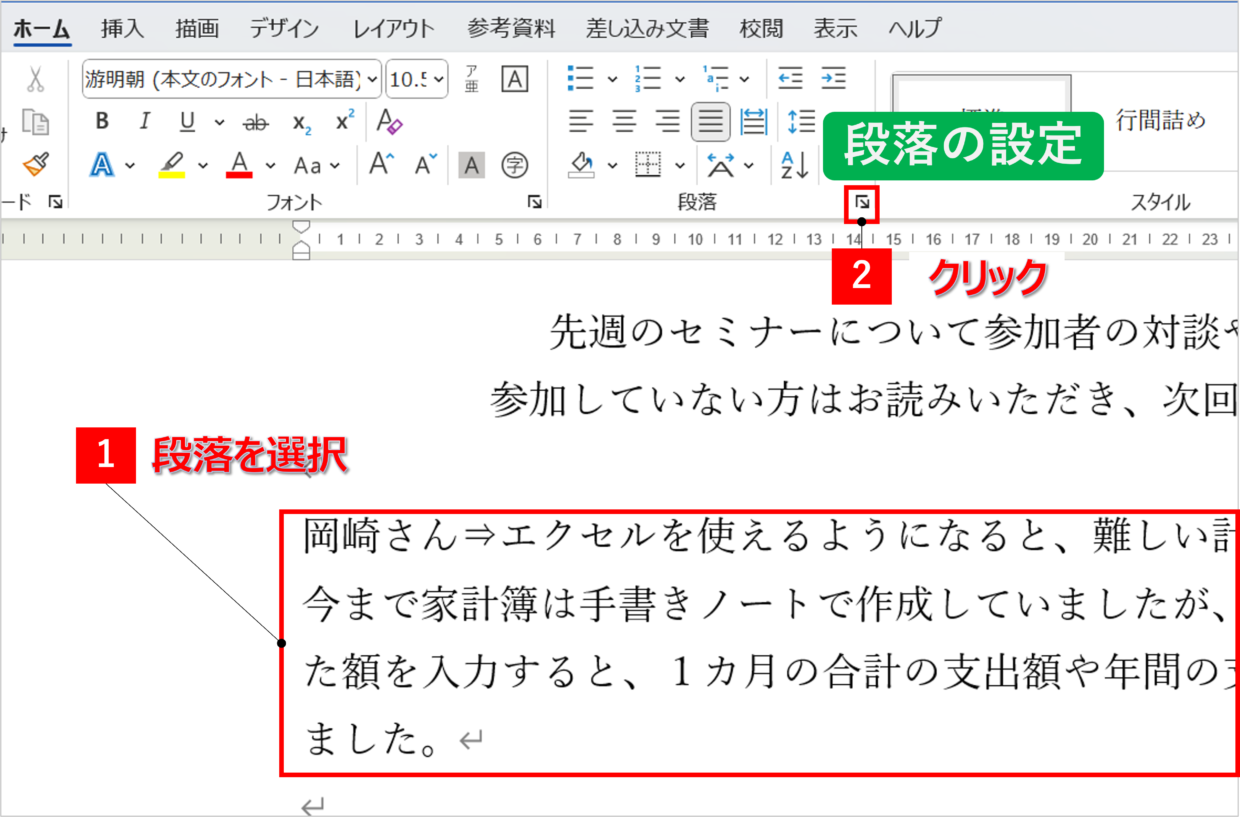The width and height of the screenshot is (1240, 817).
Task: Open paragraph settings dialog launcher
Action: pyautogui.click(x=862, y=203)
